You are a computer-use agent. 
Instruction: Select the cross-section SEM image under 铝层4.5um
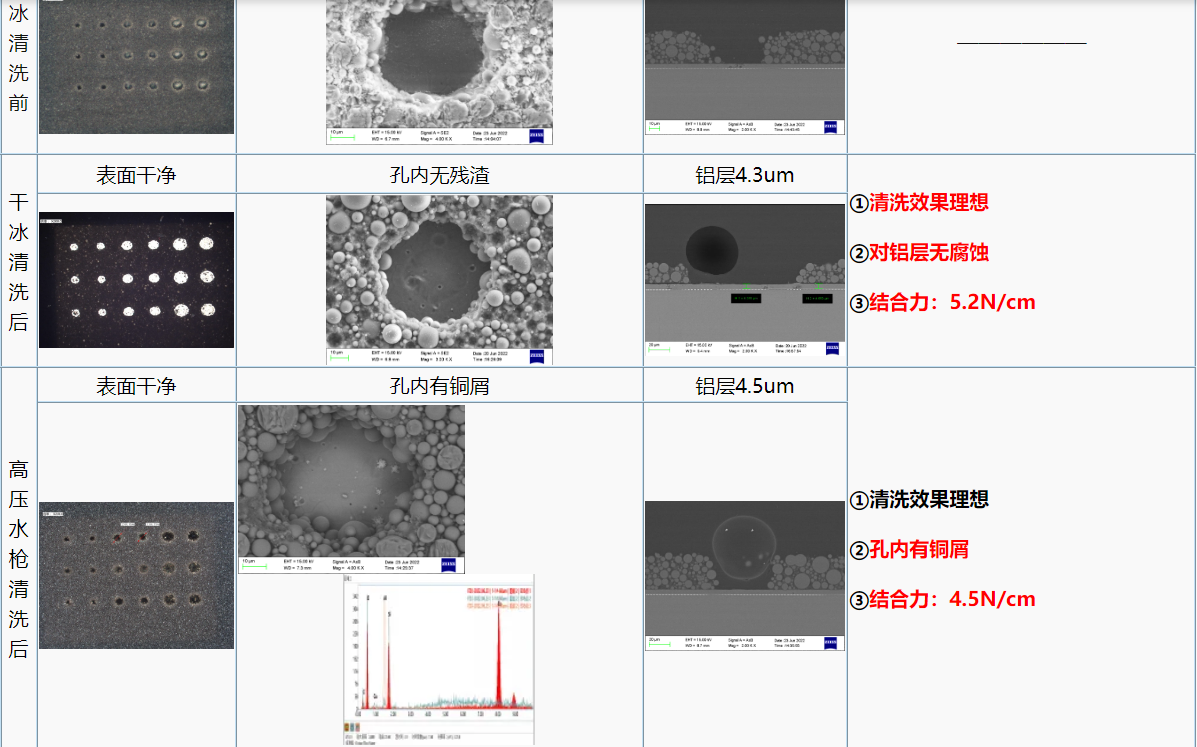pos(744,565)
